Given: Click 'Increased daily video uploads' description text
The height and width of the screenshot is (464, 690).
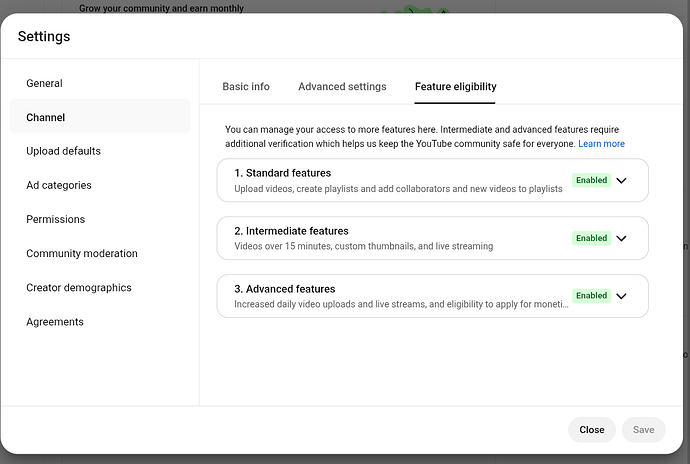Looking at the screenshot, I should (x=401, y=304).
